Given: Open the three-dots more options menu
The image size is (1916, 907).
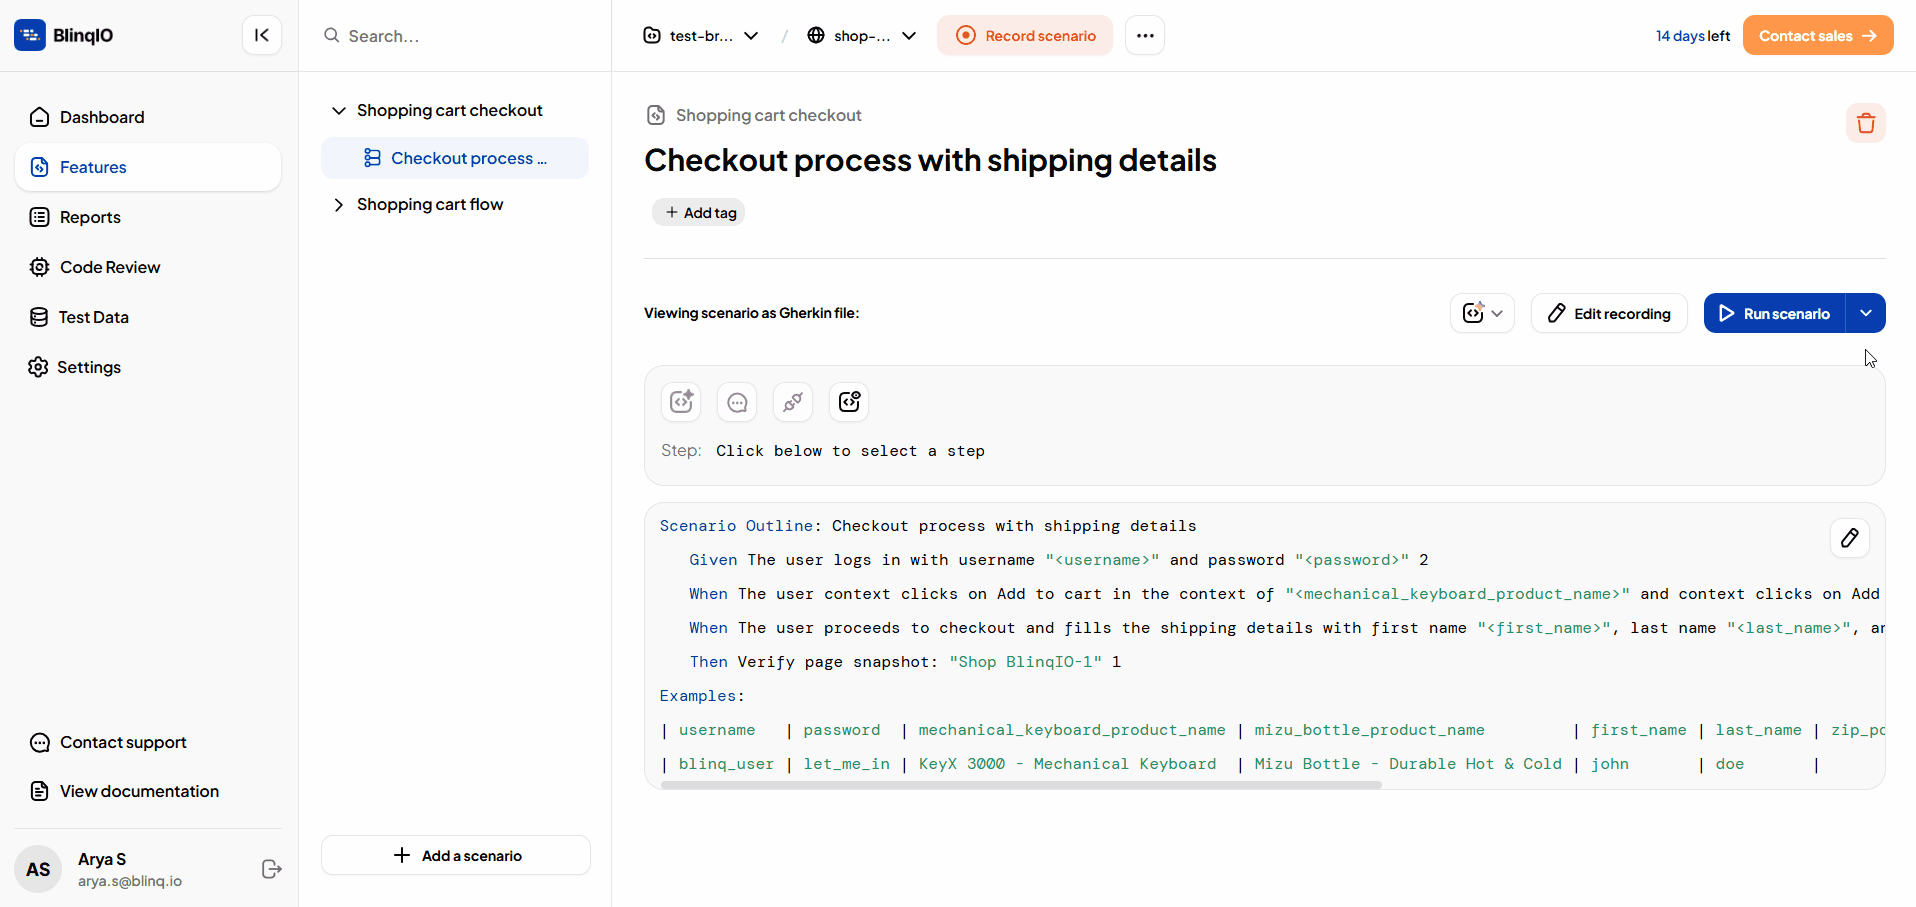Looking at the screenshot, I should 1145,35.
